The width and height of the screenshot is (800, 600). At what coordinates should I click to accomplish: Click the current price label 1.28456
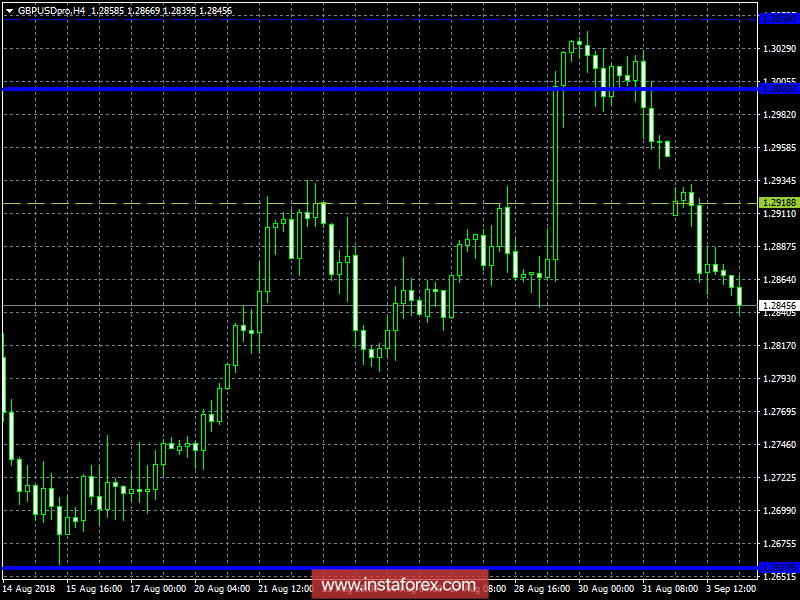(779, 306)
